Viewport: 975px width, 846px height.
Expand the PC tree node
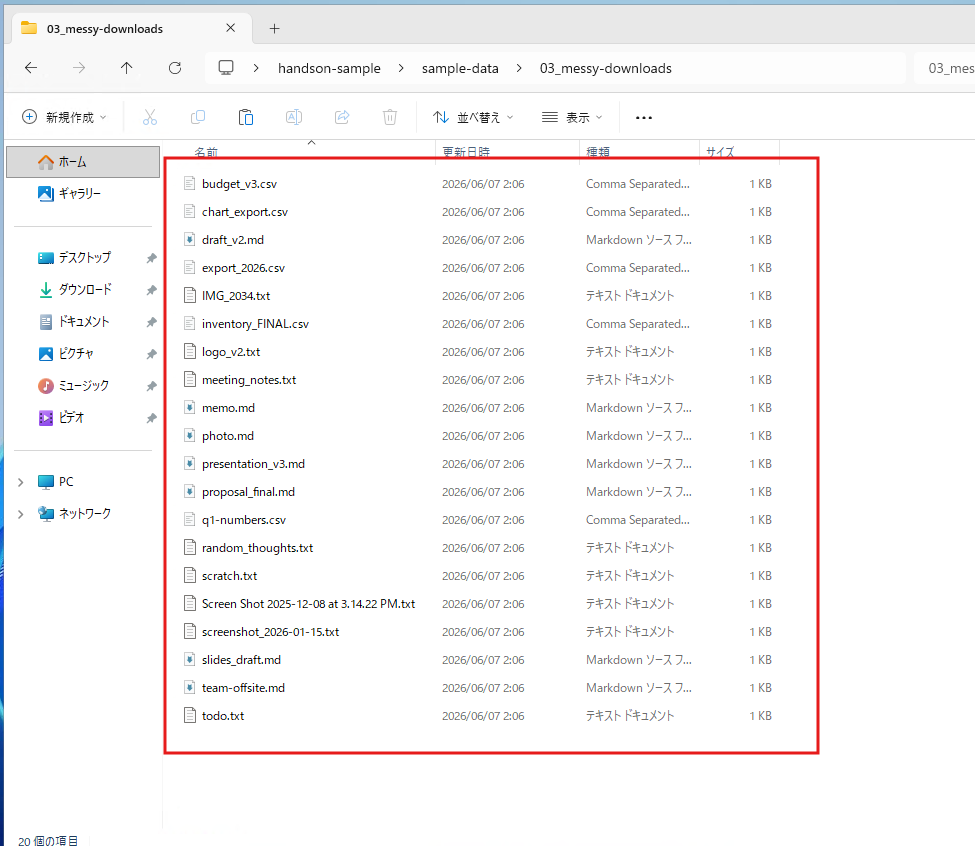pyautogui.click(x=21, y=482)
